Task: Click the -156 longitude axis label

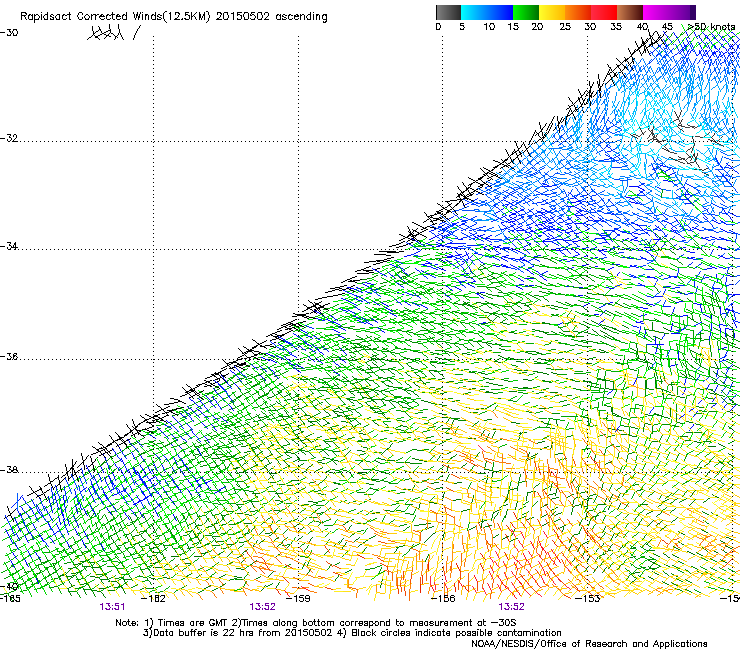Action: tap(443, 599)
